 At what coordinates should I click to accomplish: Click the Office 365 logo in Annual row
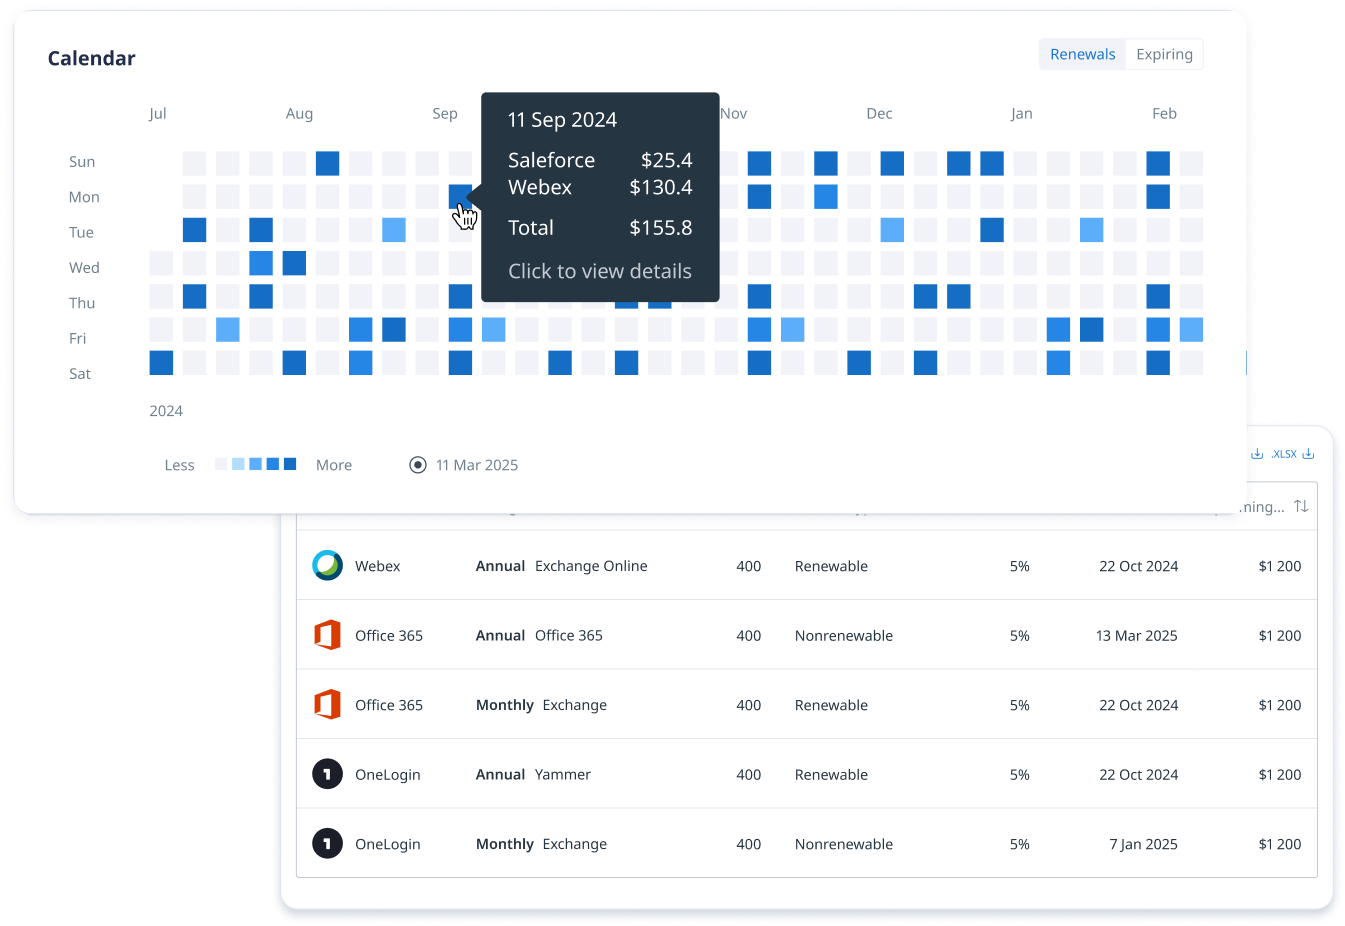pos(327,635)
